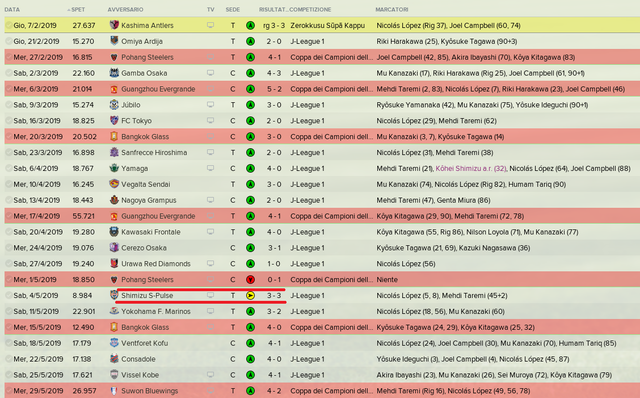The height and width of the screenshot is (398, 640).
Task: Click the Coppa dei Campioni competition on the Suwon Bluewings row
Action: [331, 391]
